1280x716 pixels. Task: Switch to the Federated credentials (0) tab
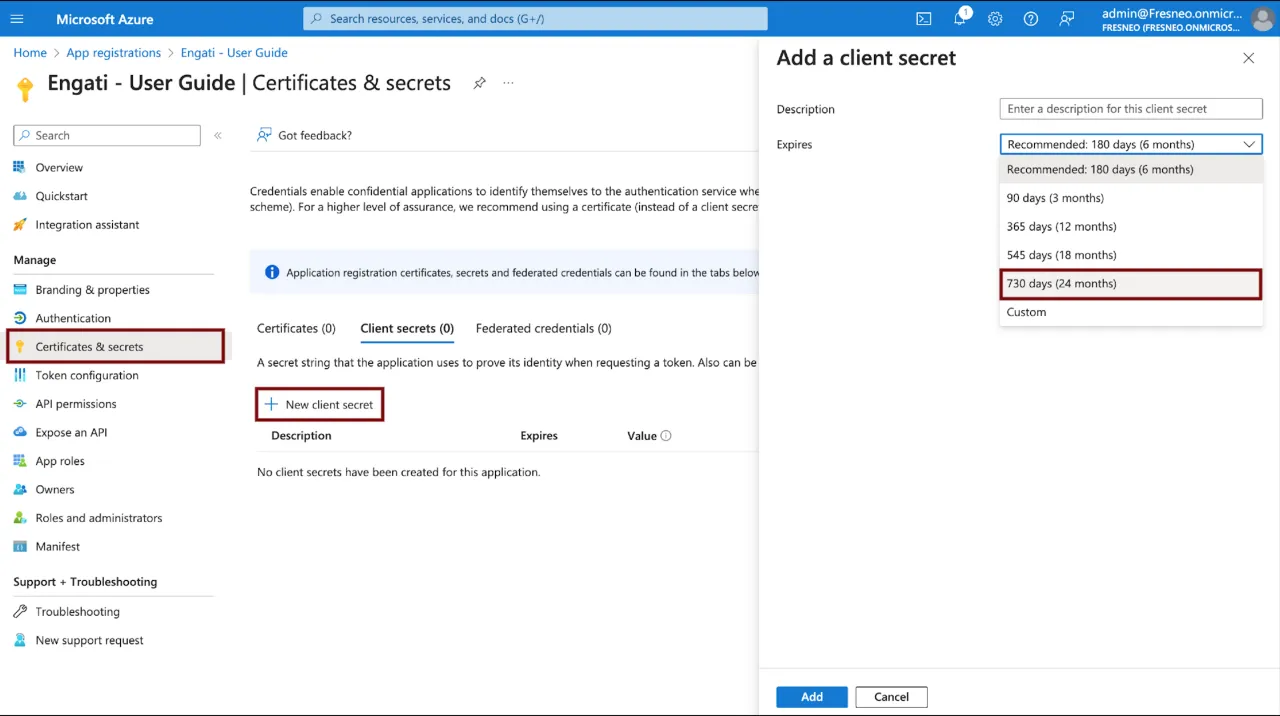(544, 328)
